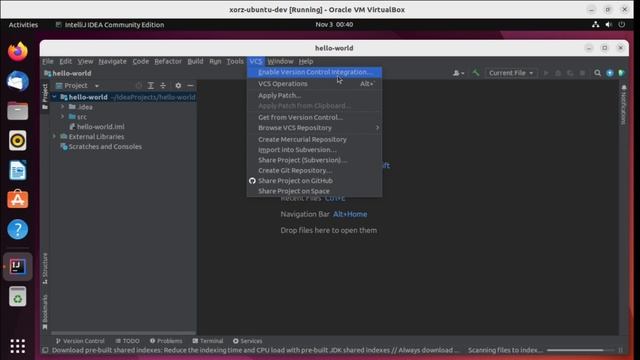Click tool windows toggle icon in status bar
This screenshot has width=640, height=360.
[x=45, y=350]
